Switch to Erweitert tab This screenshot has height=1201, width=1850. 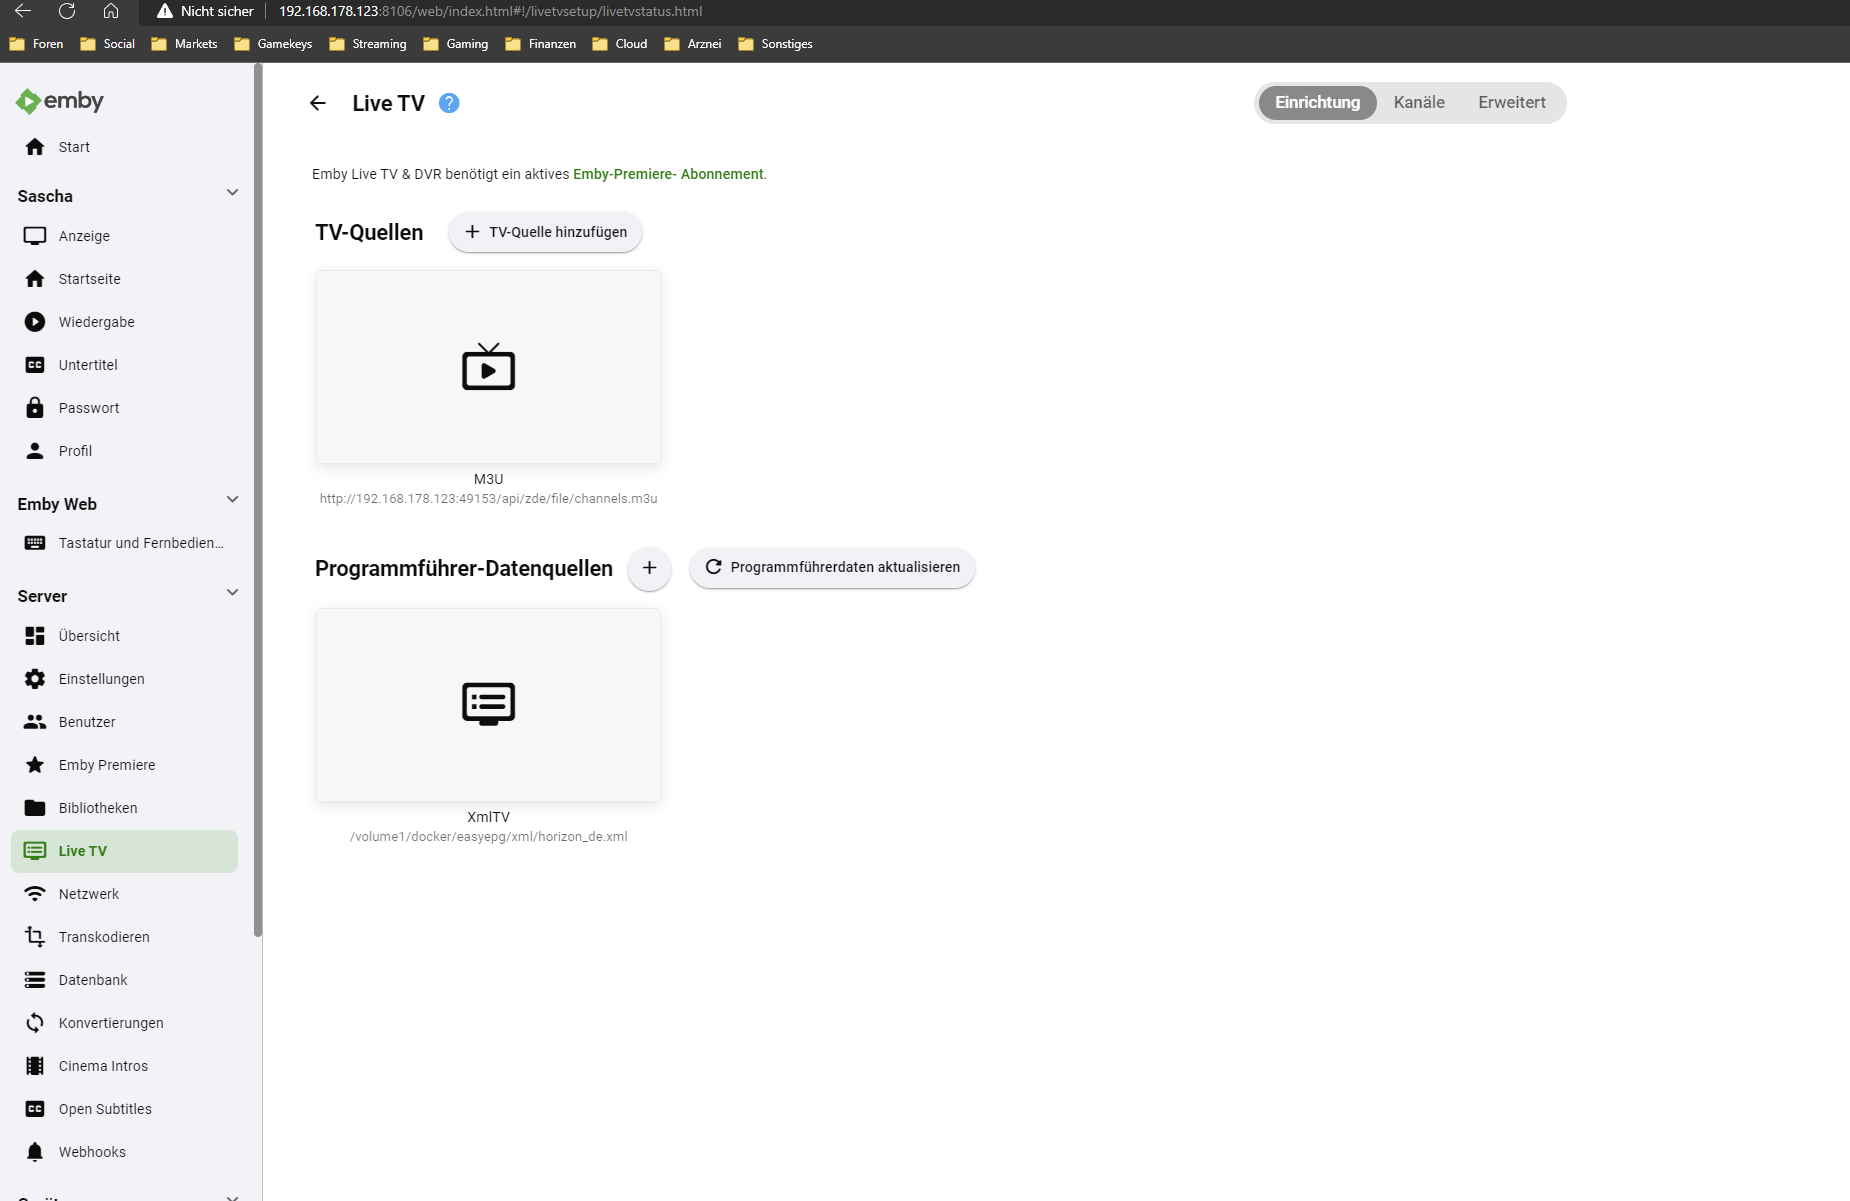click(1511, 103)
